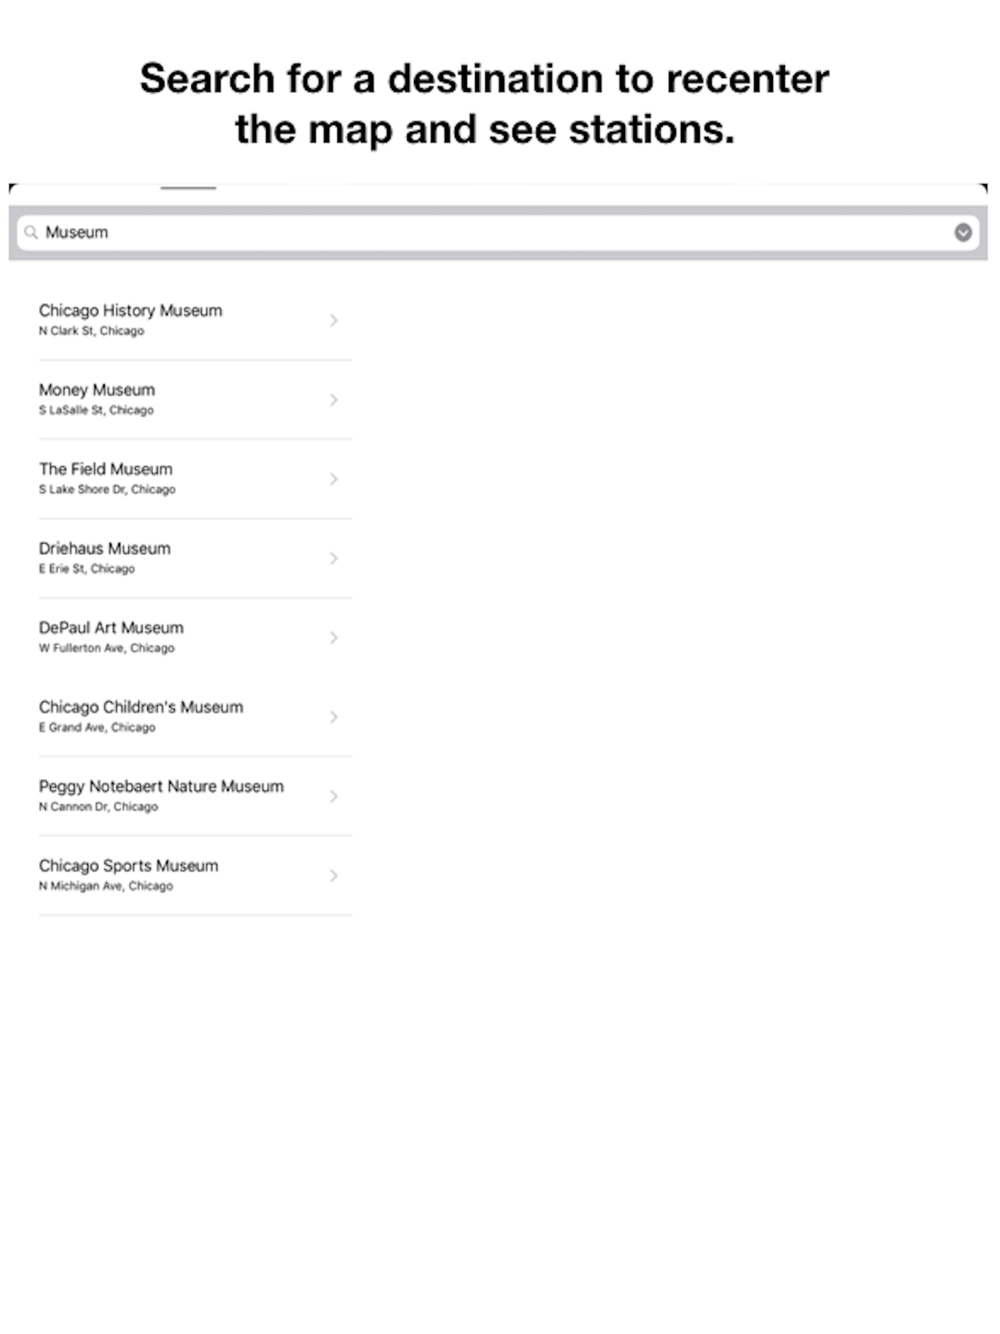
Task: Open Chicago History Museum result
Action: click(195, 320)
